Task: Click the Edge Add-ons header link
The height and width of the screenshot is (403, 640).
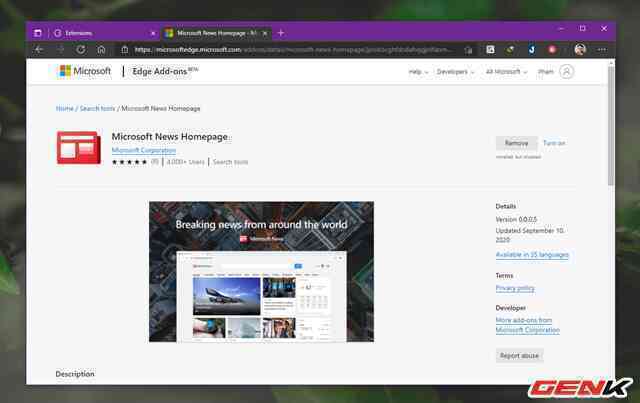Action: coord(165,71)
